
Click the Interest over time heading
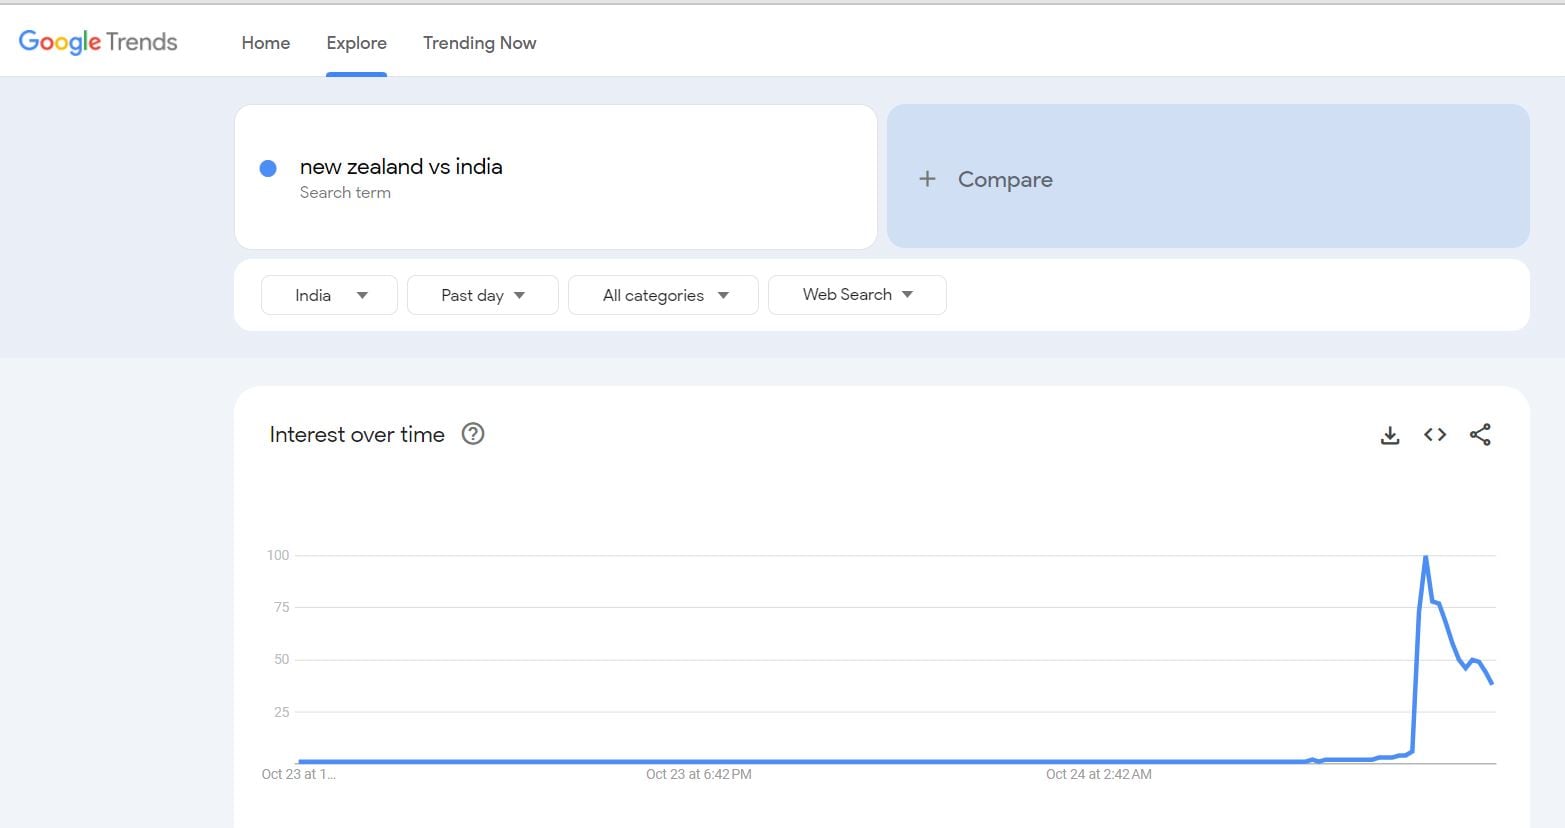357,435
